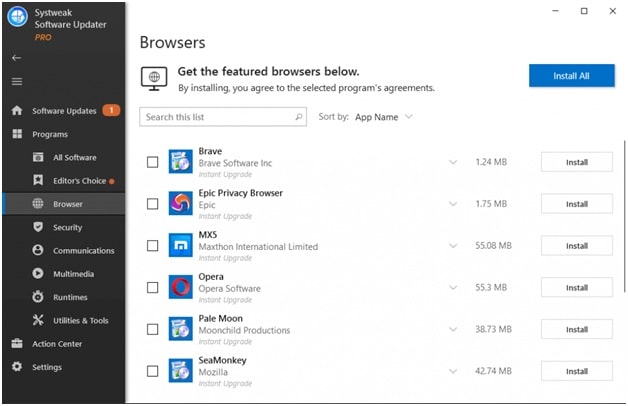The image size is (628, 406).
Task: Check the Pale Moon checkbox
Action: [x=152, y=329]
